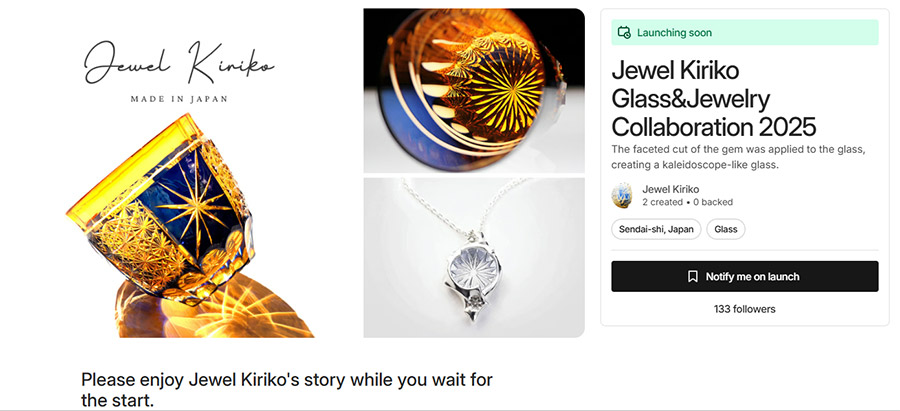Click the 2 created • 0 backed text
Screen dimensions: 900x411
(x=688, y=202)
